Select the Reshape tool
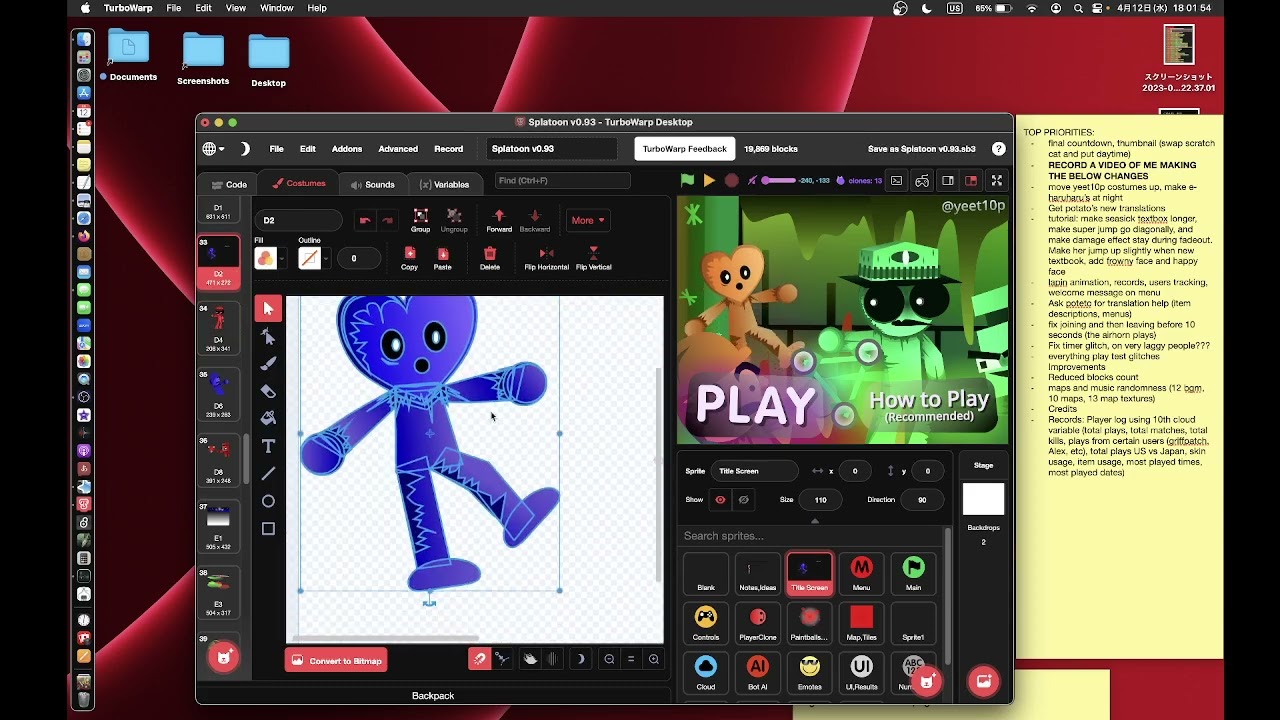Image resolution: width=1280 pixels, height=720 pixels. [268, 336]
